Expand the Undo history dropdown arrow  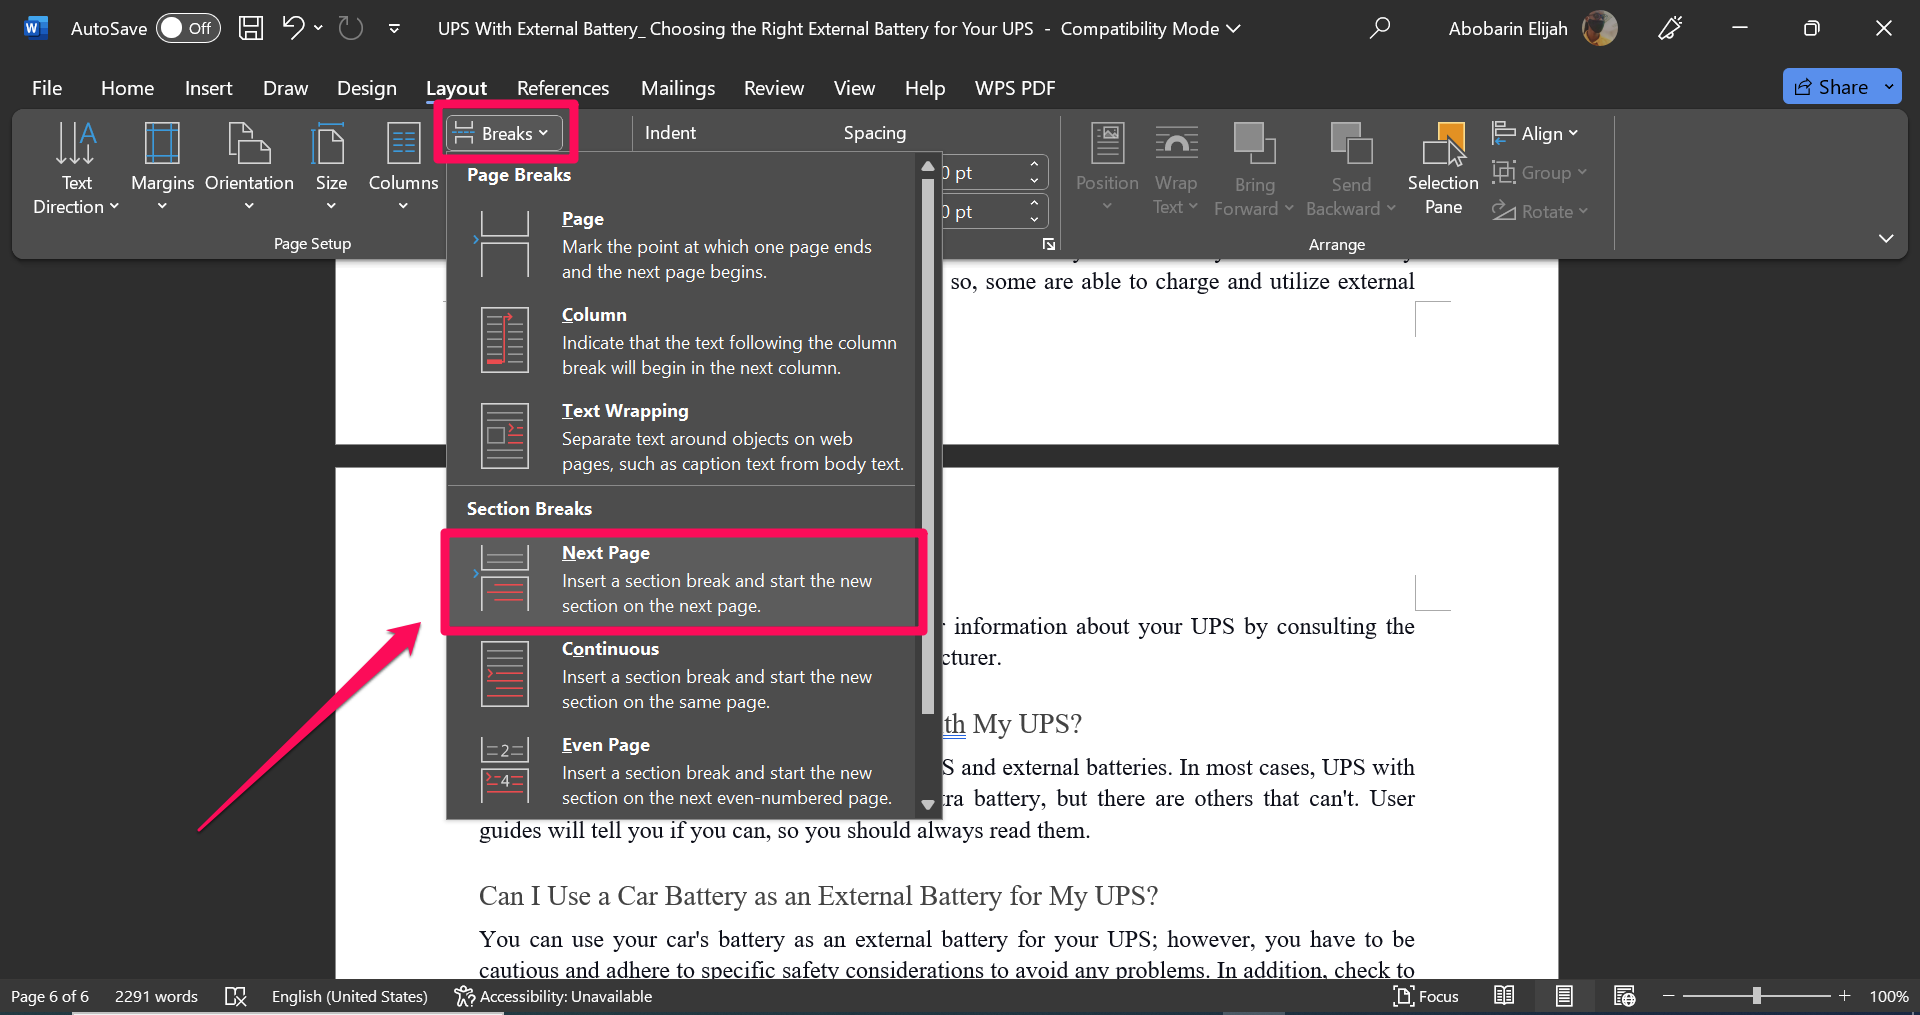(319, 28)
